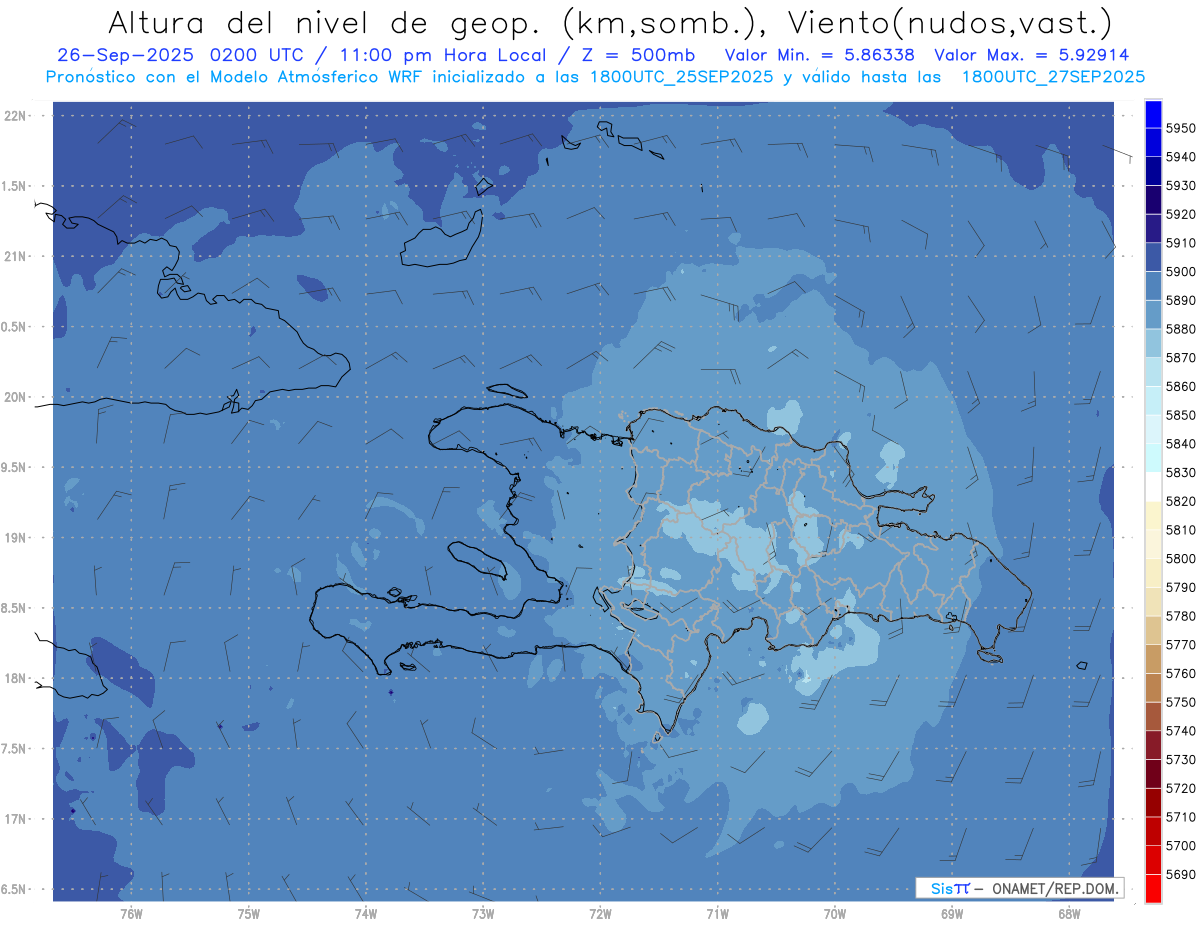Click the 'SisTT - ONAMET/REP.DOM.' credit label
The width and height of the screenshot is (1200, 927).
pos(1019,888)
